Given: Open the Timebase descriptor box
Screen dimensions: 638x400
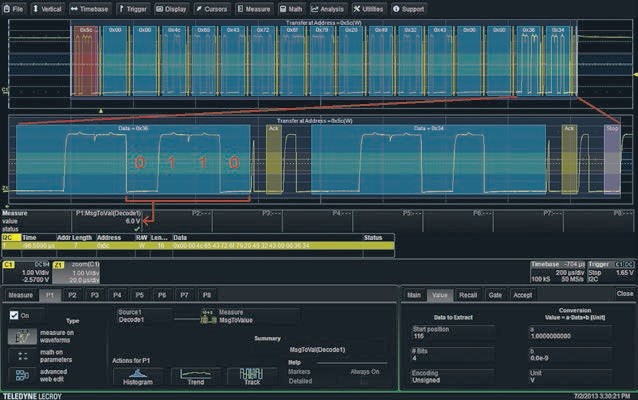Looking at the screenshot, I should (558, 272).
